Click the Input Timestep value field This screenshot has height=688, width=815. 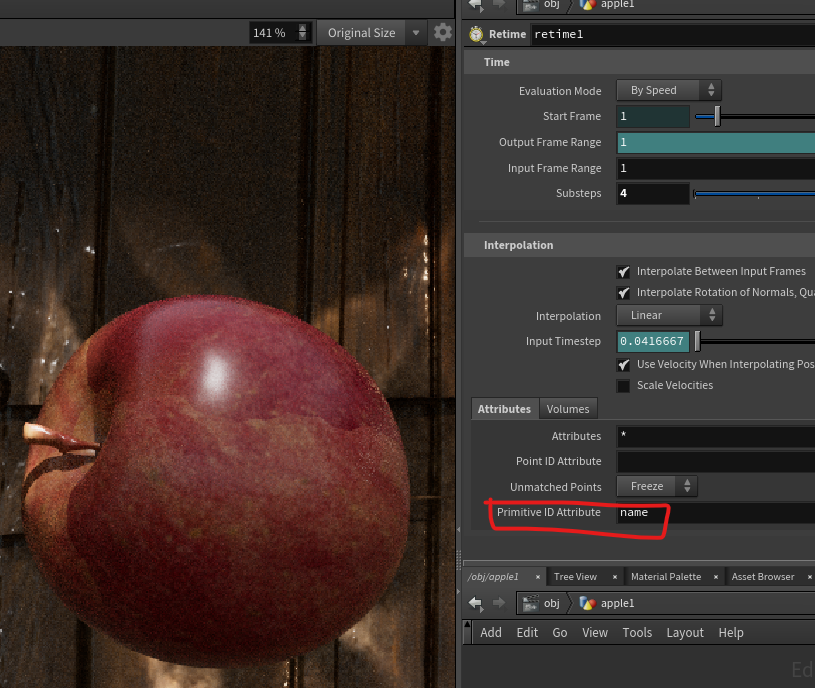coord(653,341)
